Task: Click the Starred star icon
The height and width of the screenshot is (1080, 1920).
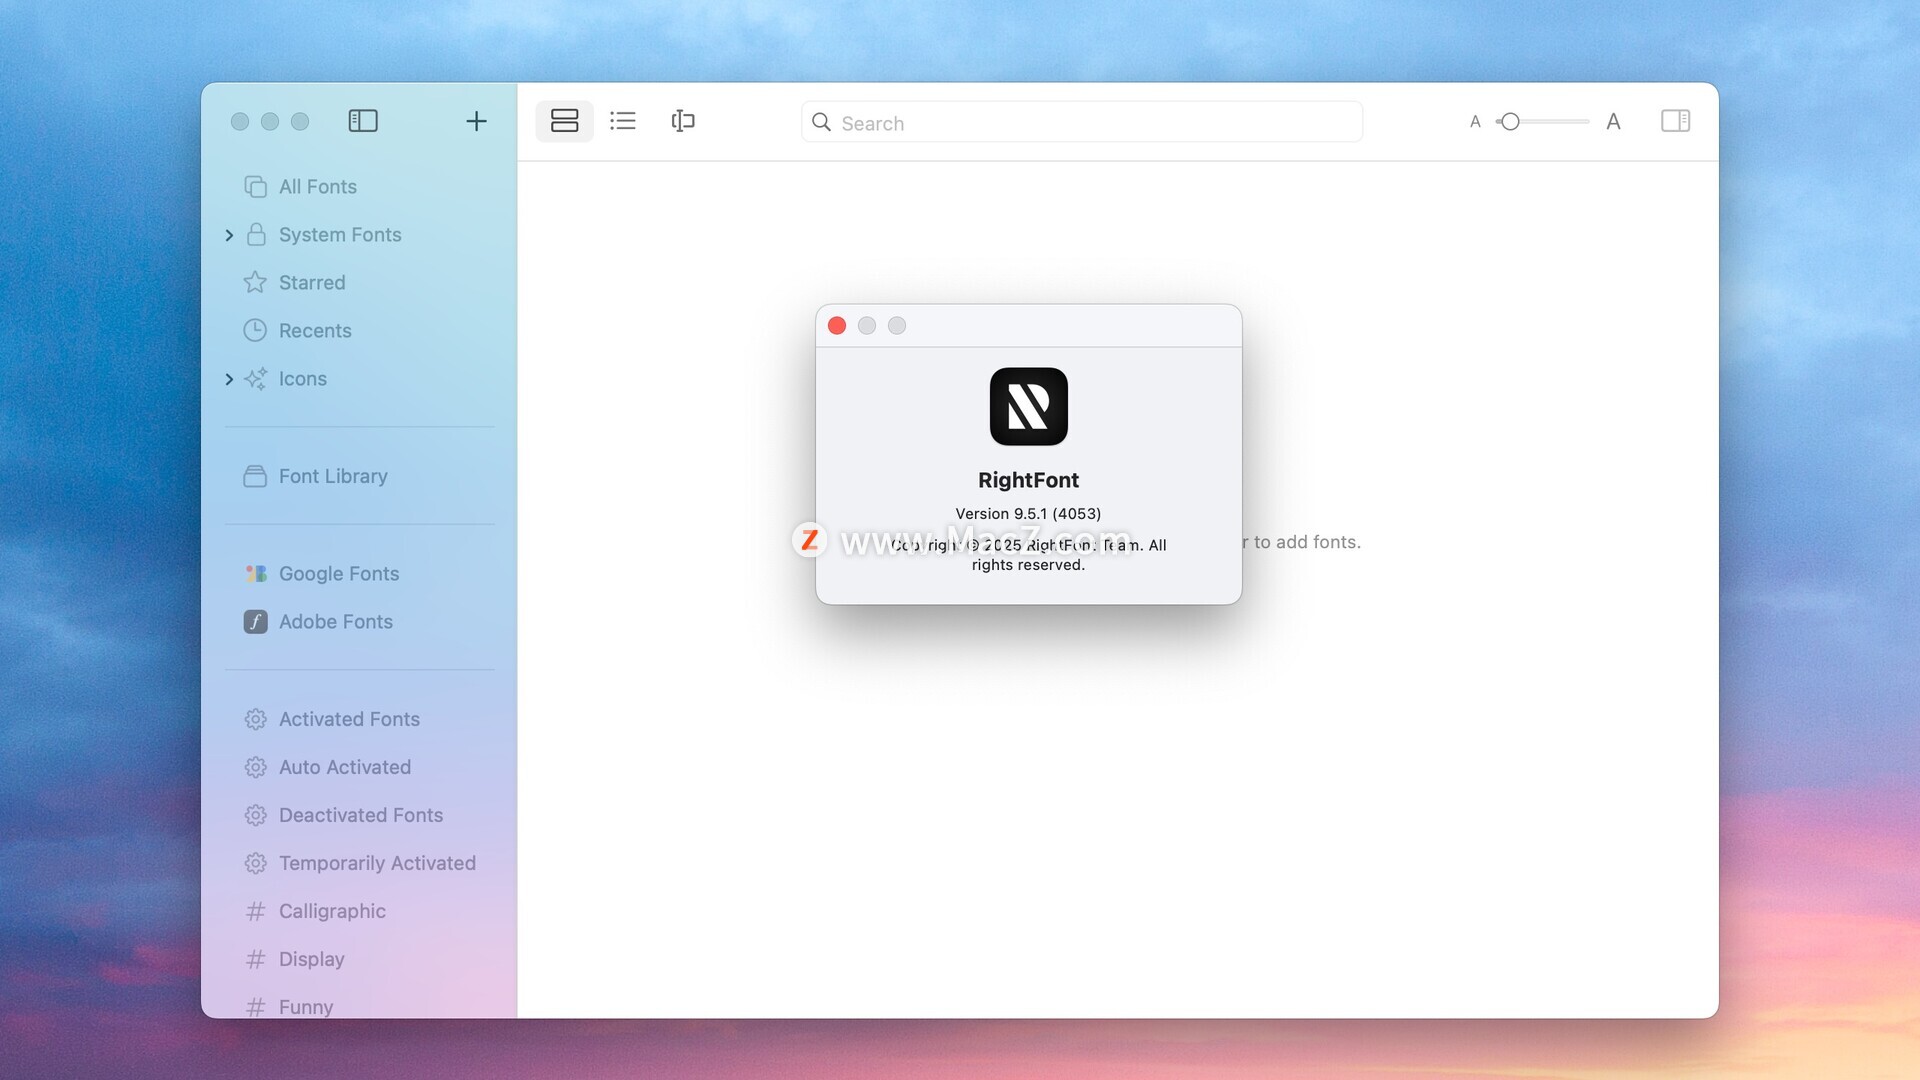Action: (x=255, y=282)
